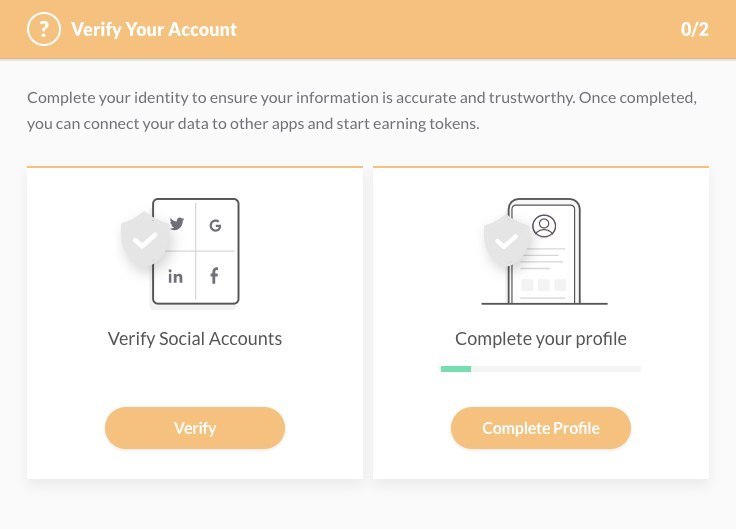
Task: Click the Twitter bird icon
Action: (x=177, y=225)
